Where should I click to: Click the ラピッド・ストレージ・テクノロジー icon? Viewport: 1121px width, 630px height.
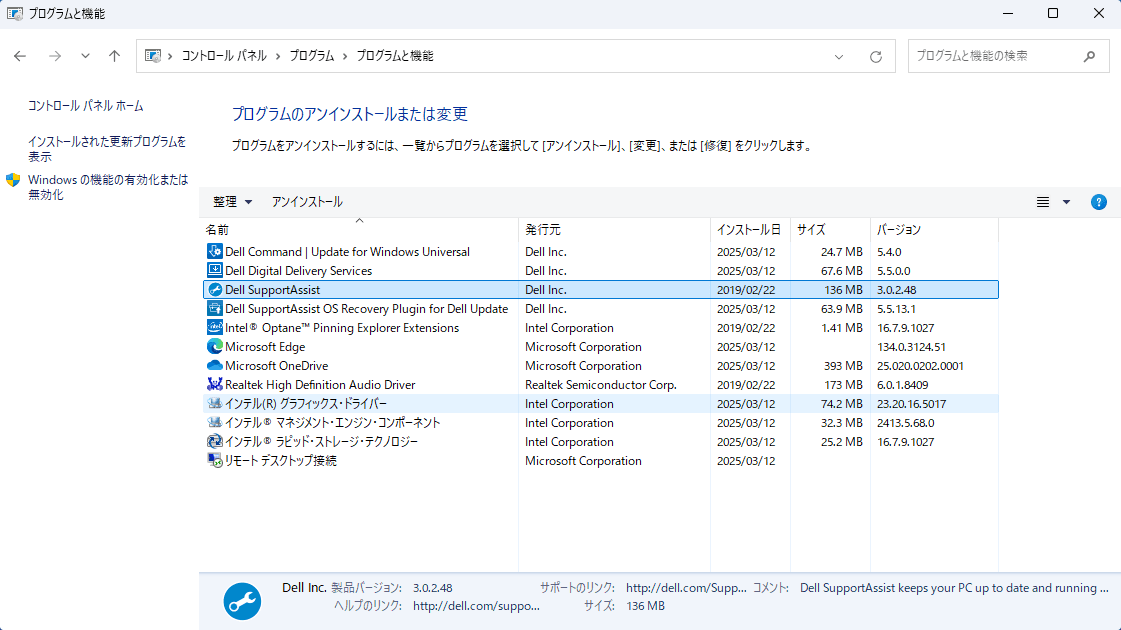[x=214, y=441]
